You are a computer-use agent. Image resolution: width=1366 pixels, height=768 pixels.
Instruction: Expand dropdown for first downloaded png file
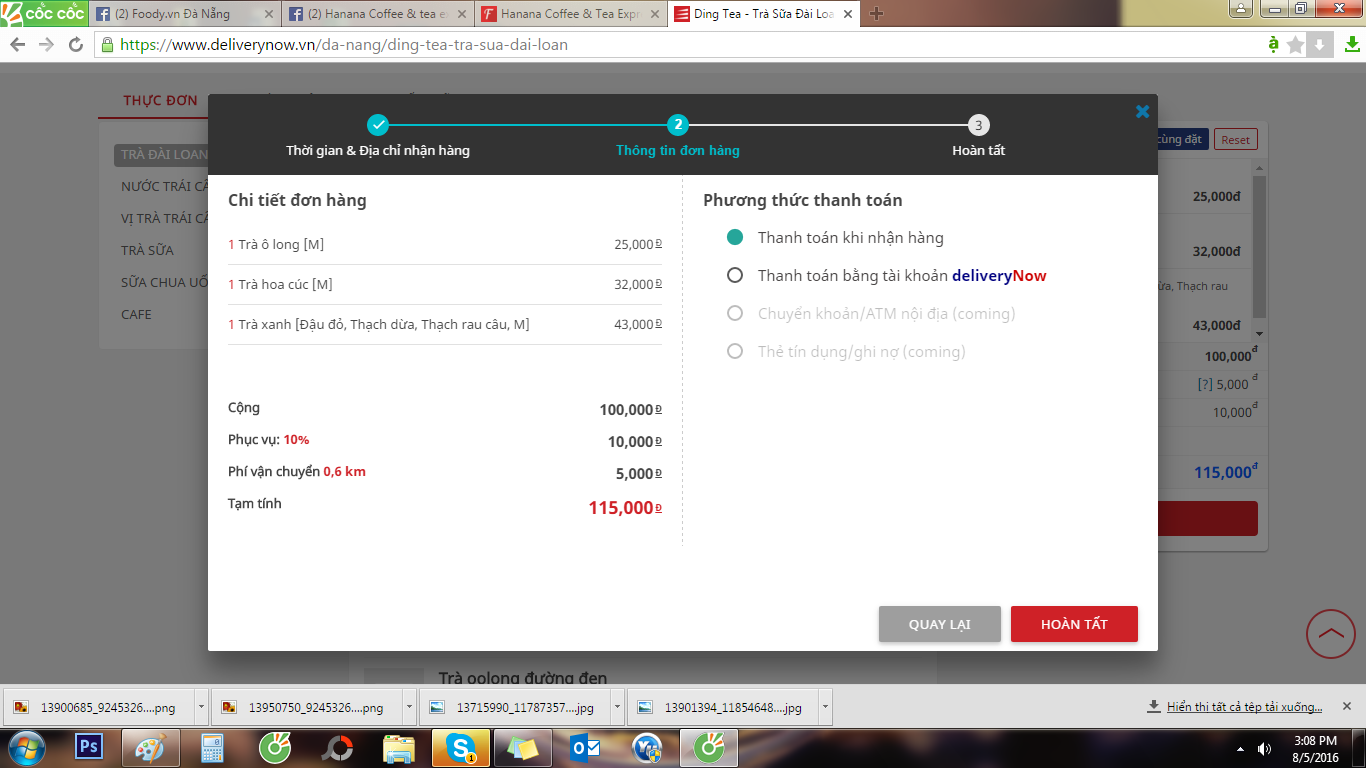[x=201, y=707]
